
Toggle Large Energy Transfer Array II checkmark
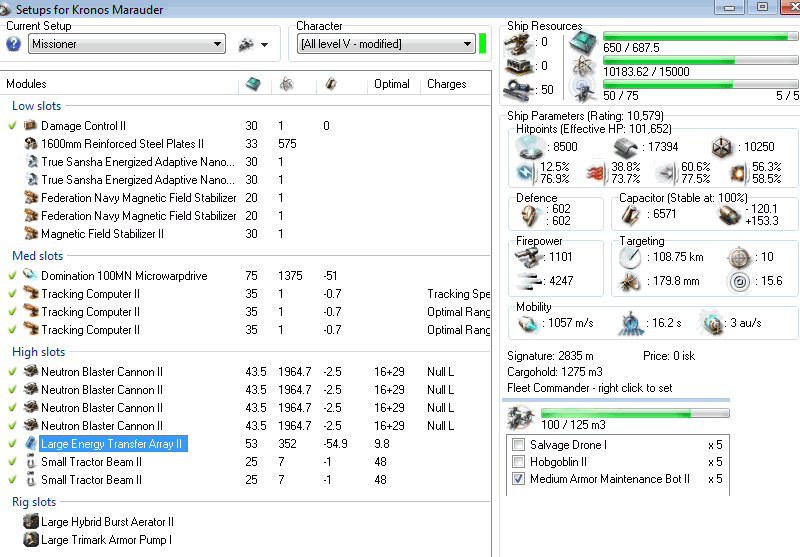tap(13, 443)
